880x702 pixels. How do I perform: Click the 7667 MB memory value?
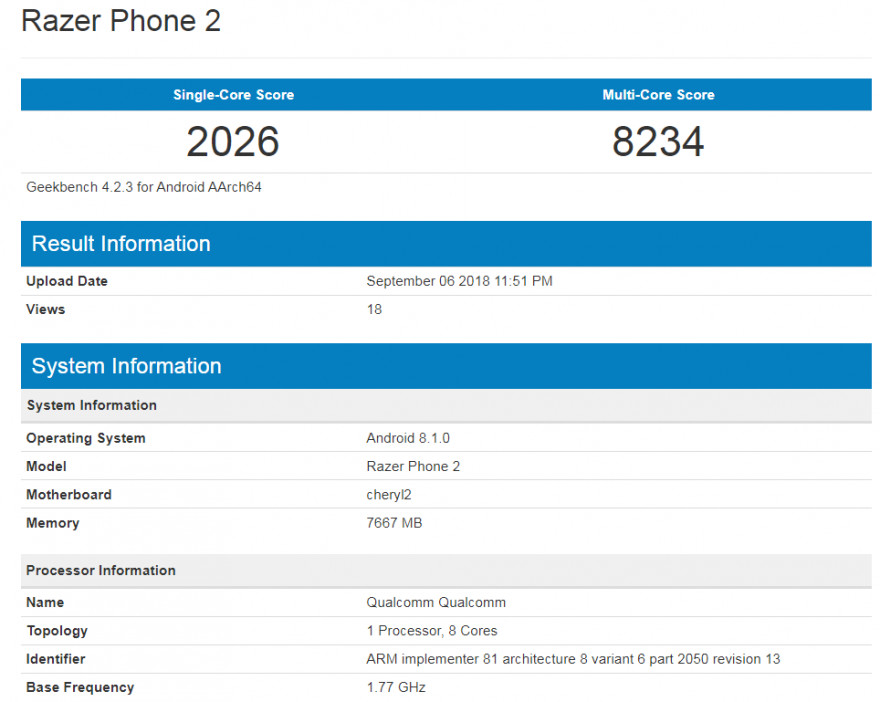(394, 523)
